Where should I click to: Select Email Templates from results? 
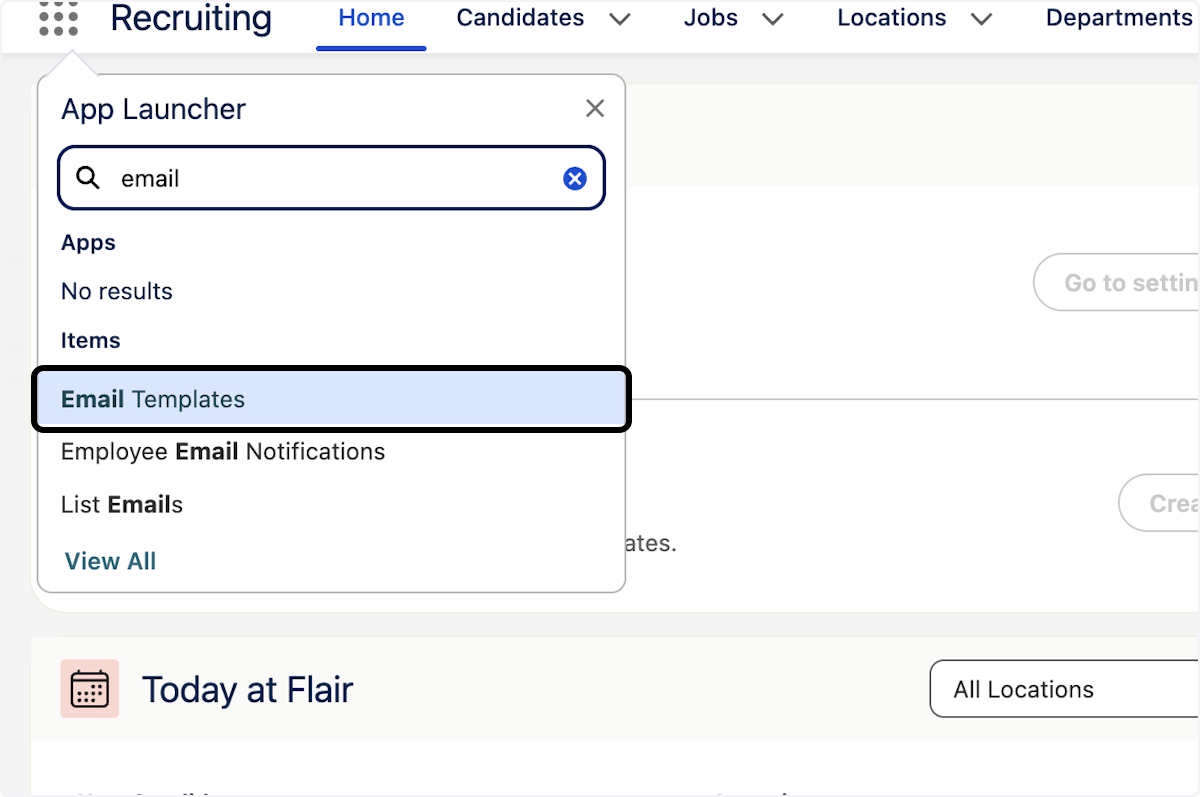click(x=331, y=399)
